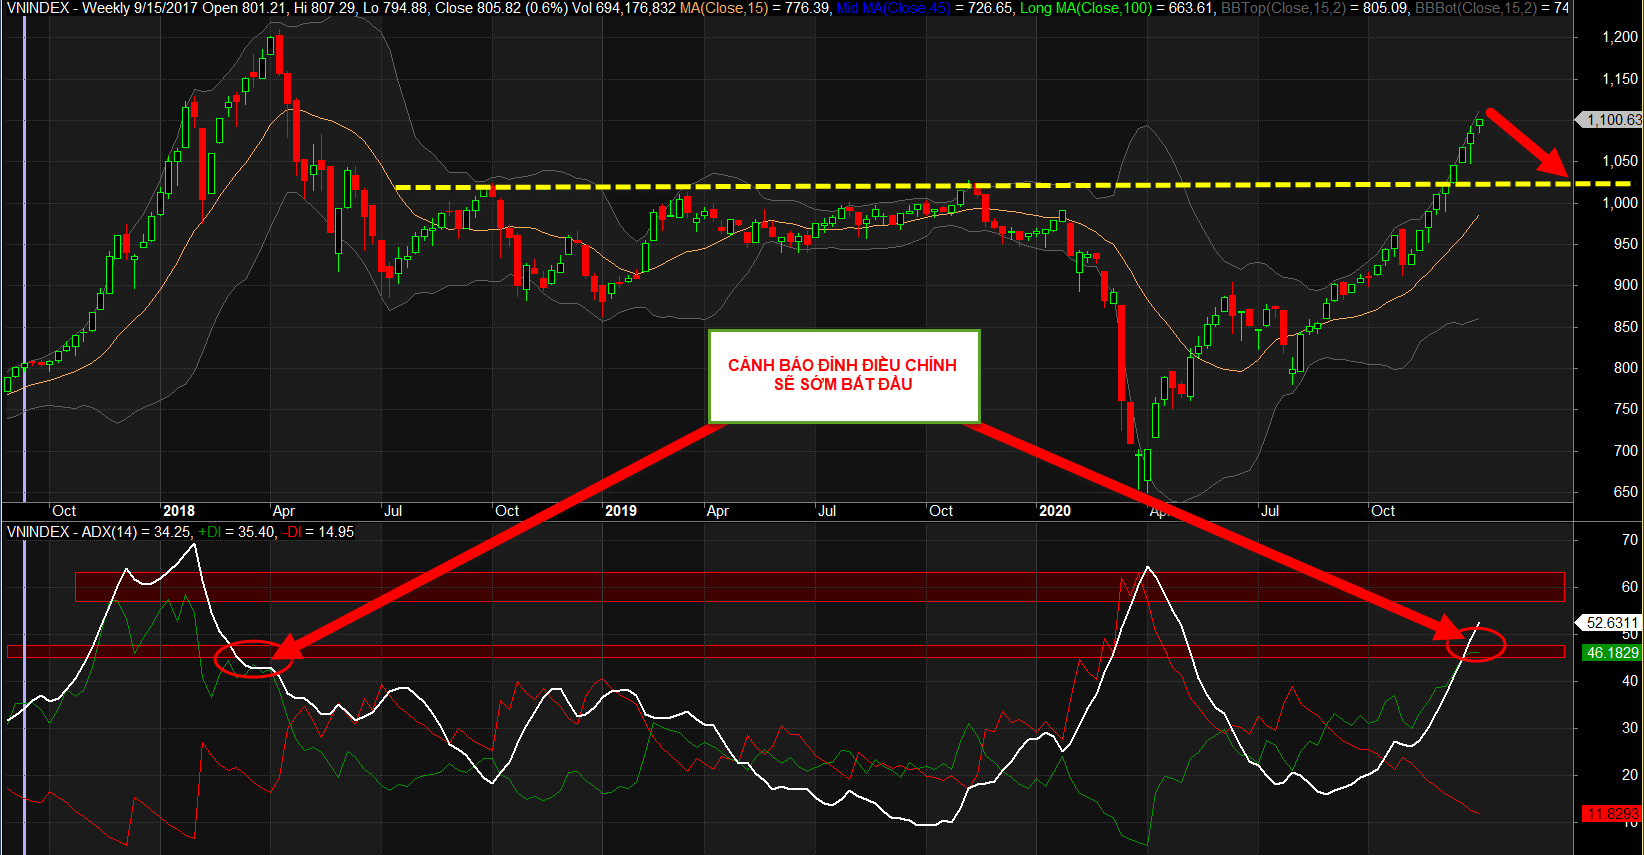Viewport: 1644px width, 855px height.
Task: Click the Oct 2017 label before the 2018 marker
Action: [64, 511]
